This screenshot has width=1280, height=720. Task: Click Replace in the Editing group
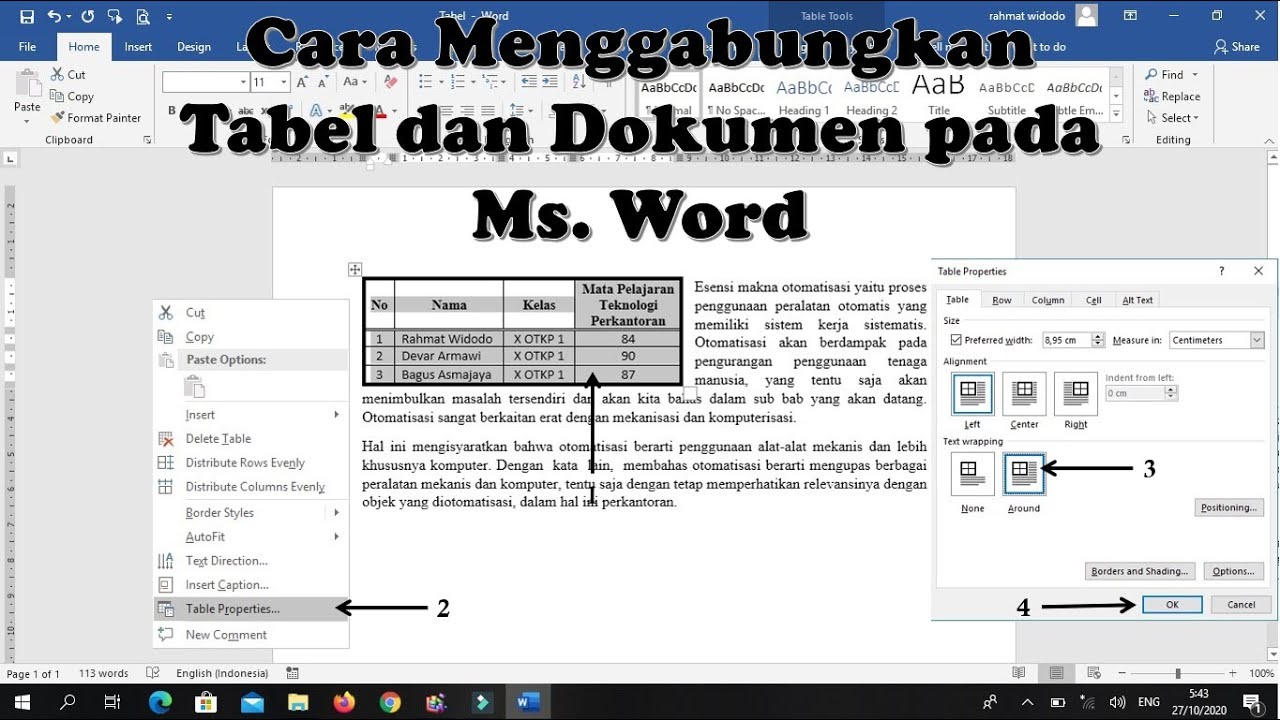pos(1171,96)
